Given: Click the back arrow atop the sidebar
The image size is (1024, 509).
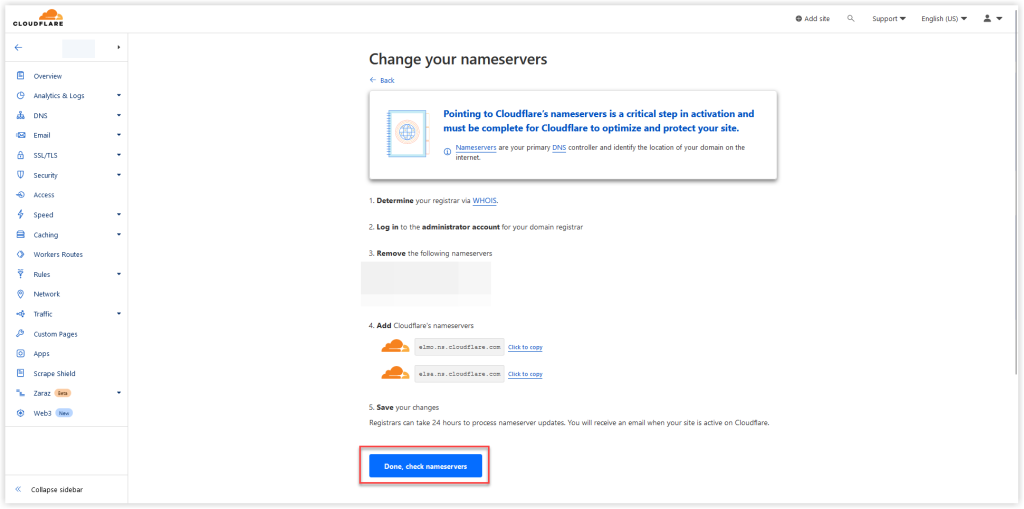Looking at the screenshot, I should [18, 47].
